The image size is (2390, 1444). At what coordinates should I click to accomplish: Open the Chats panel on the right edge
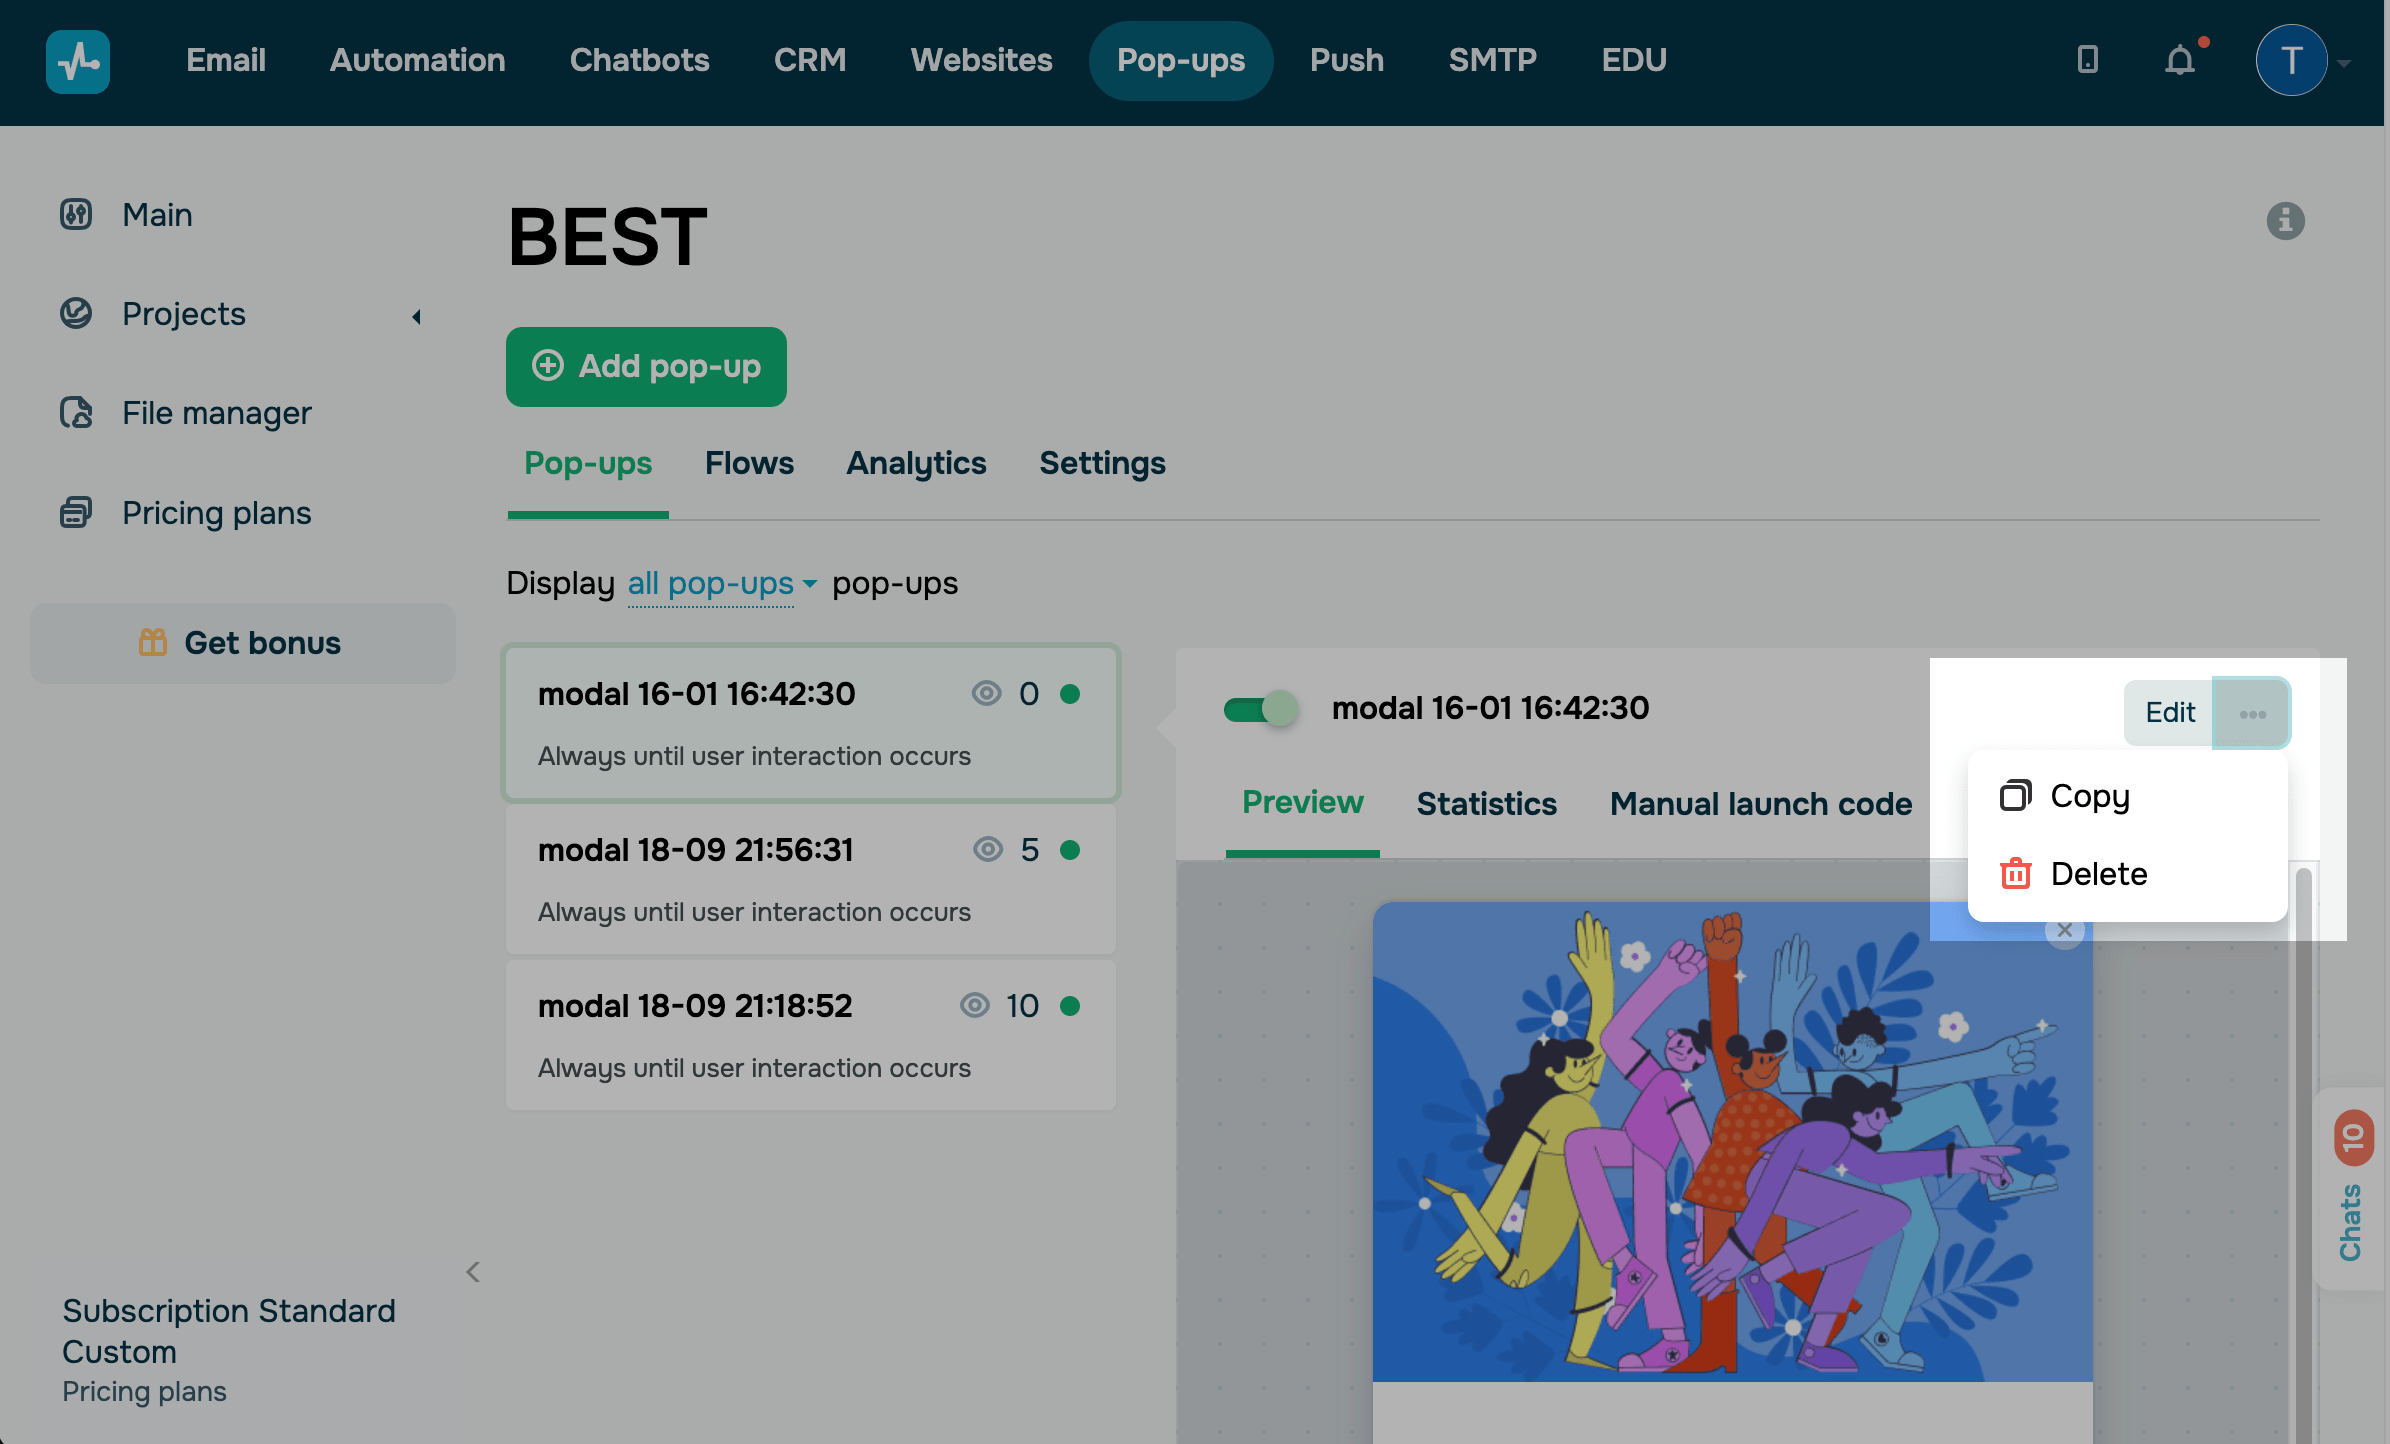[x=2352, y=1215]
